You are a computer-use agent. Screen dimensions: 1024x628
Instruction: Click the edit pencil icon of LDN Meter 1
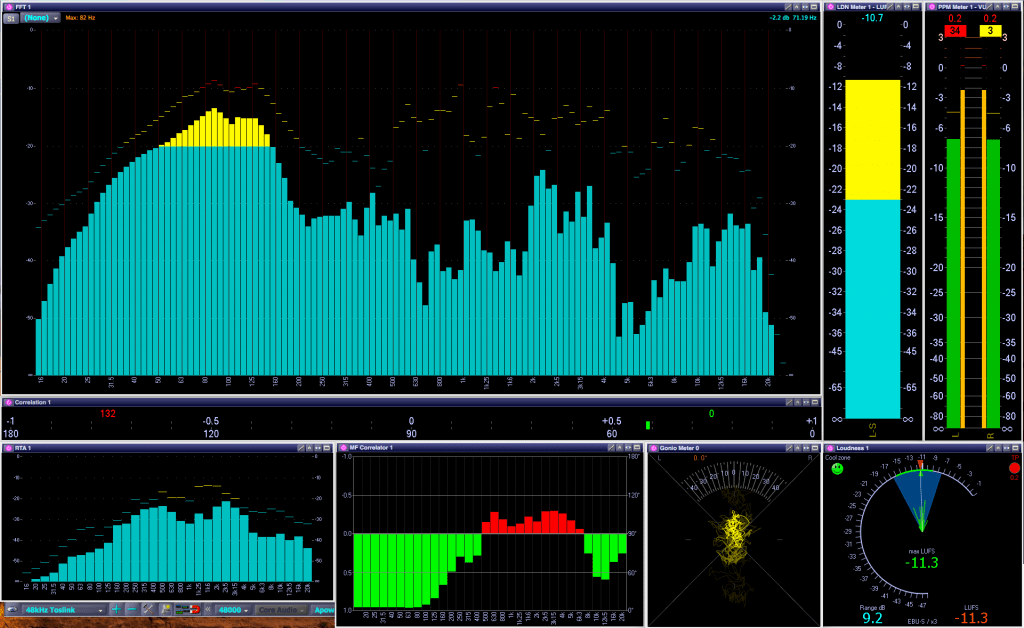click(890, 7)
